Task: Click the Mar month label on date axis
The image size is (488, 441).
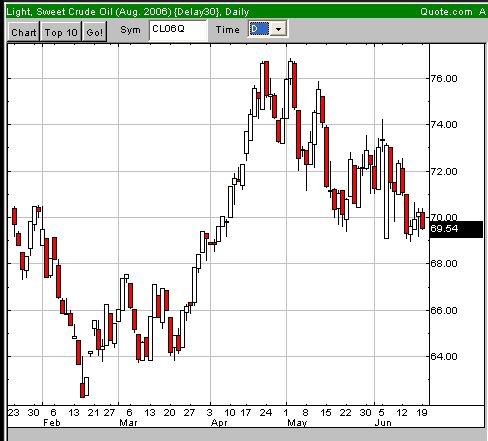Action: coord(128,423)
